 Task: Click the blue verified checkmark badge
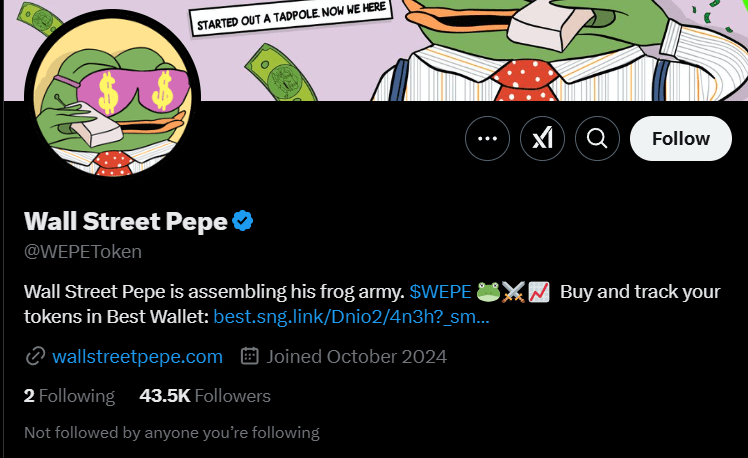tap(243, 221)
